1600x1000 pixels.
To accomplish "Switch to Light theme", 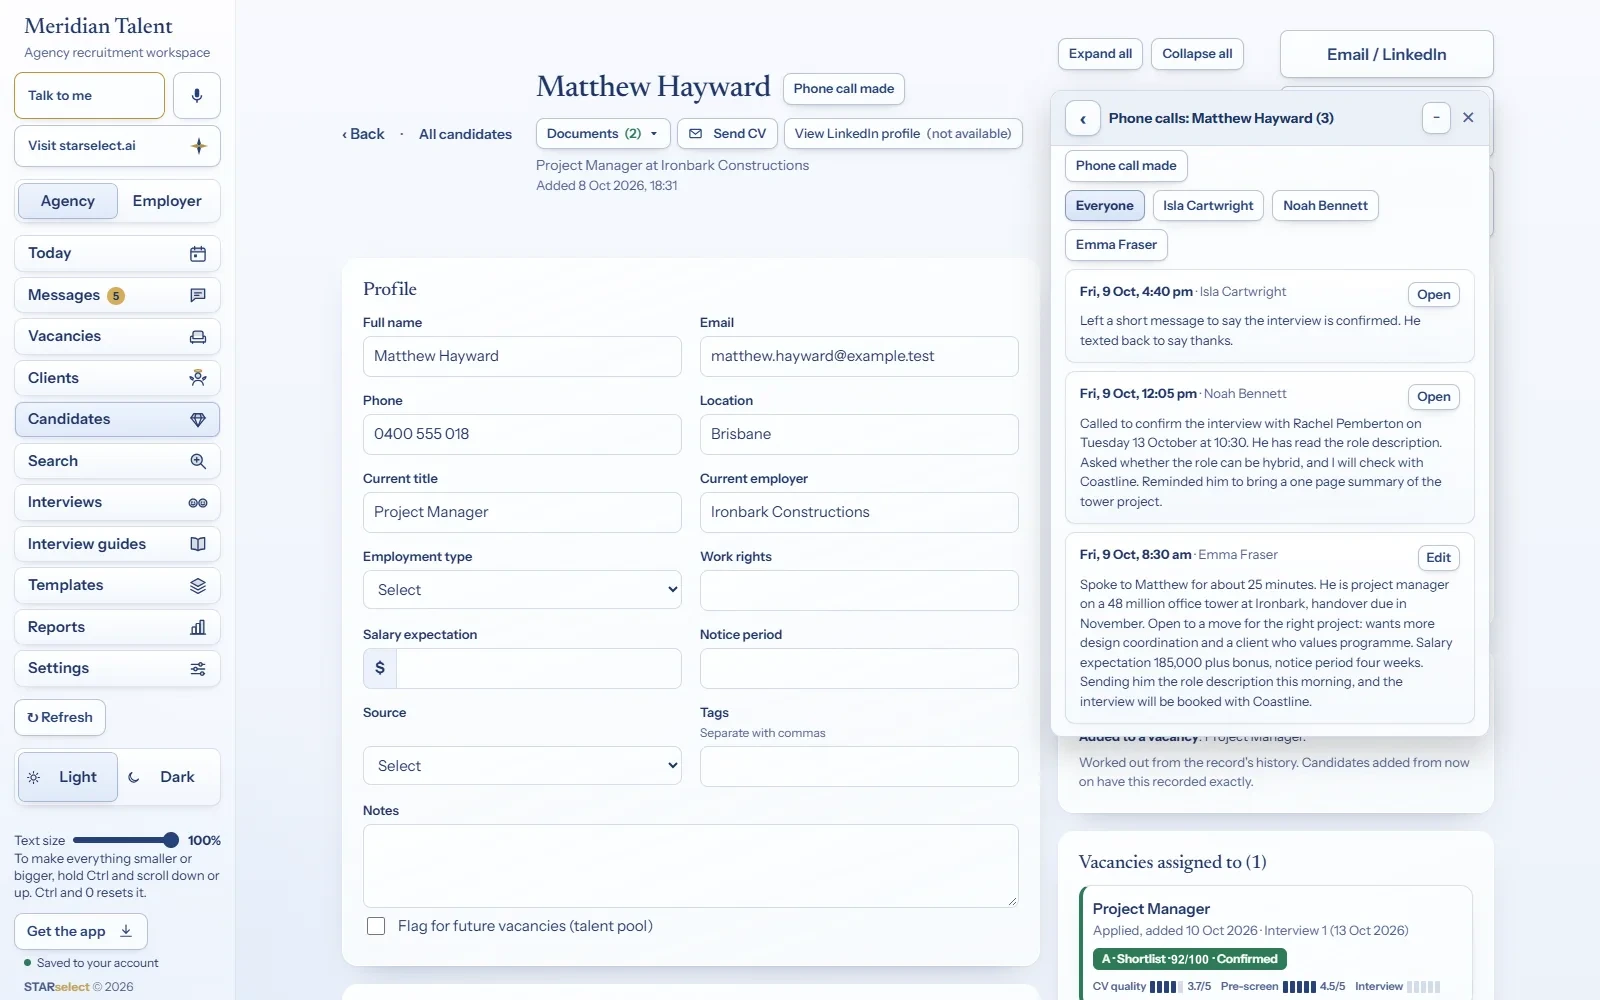I will click(67, 777).
